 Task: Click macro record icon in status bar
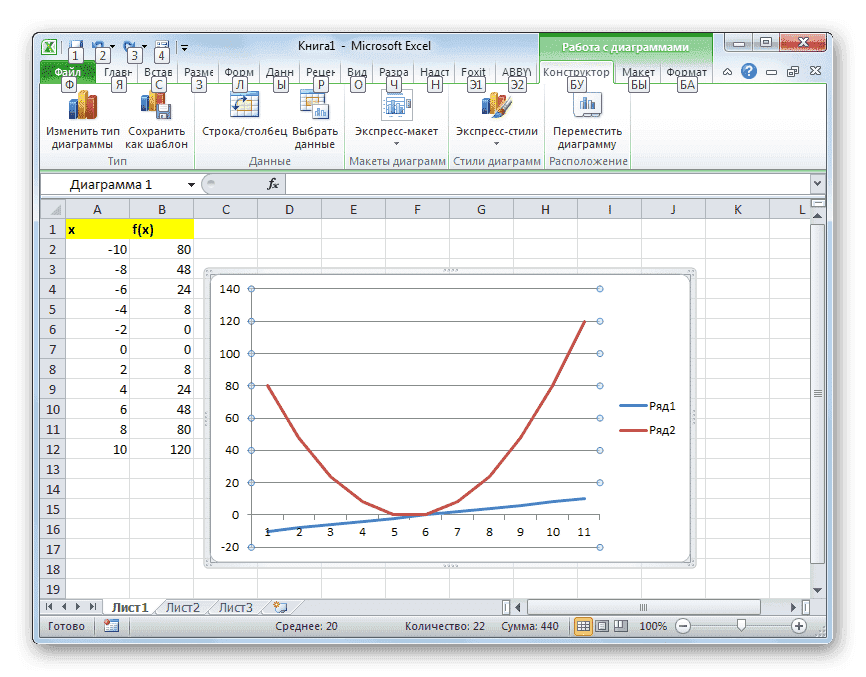(111, 626)
